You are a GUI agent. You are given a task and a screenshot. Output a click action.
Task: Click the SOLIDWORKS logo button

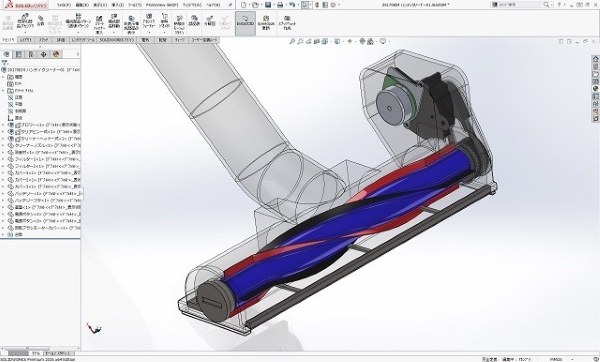click(26, 5)
